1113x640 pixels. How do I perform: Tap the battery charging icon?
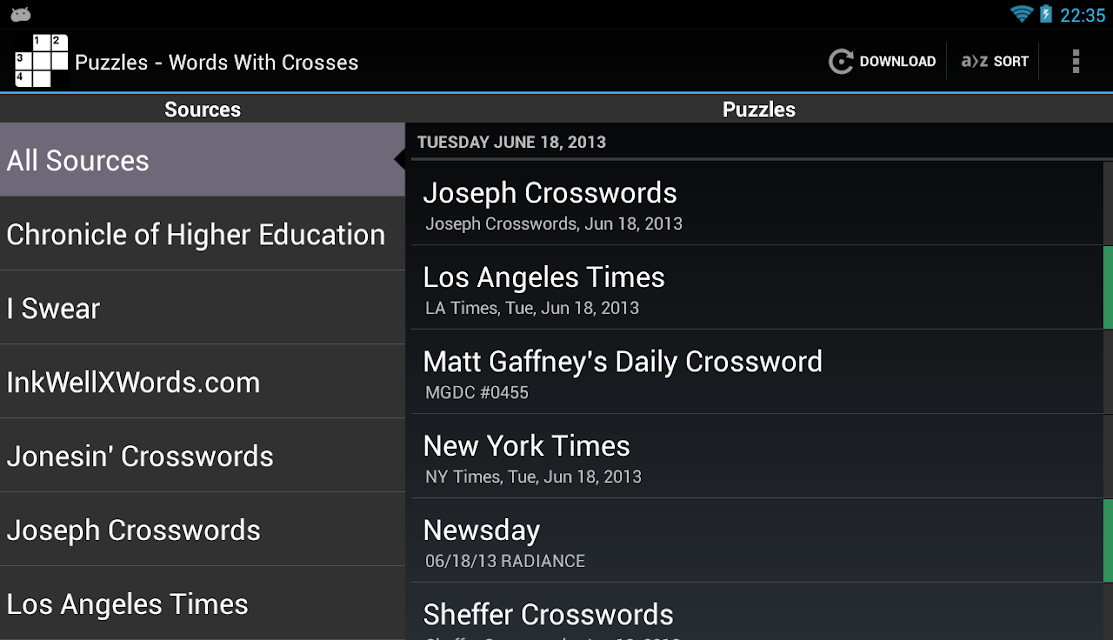coord(1046,14)
